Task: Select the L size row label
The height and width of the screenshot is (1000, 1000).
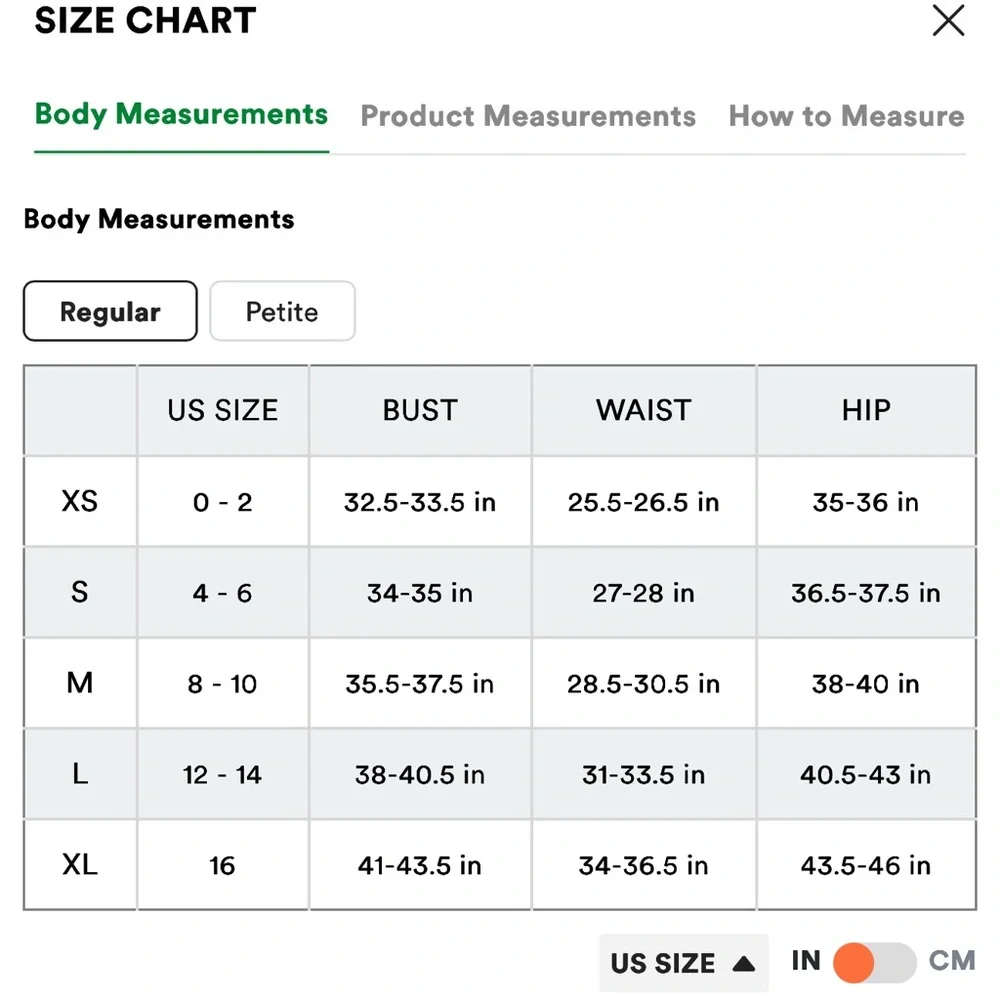Action: click(x=80, y=774)
